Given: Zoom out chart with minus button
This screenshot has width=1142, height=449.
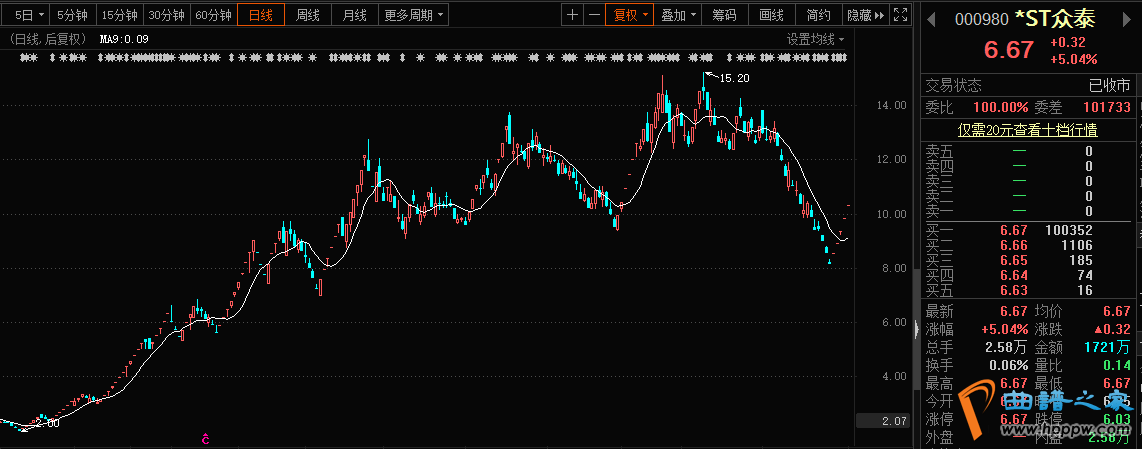Looking at the screenshot, I should 595,15.
